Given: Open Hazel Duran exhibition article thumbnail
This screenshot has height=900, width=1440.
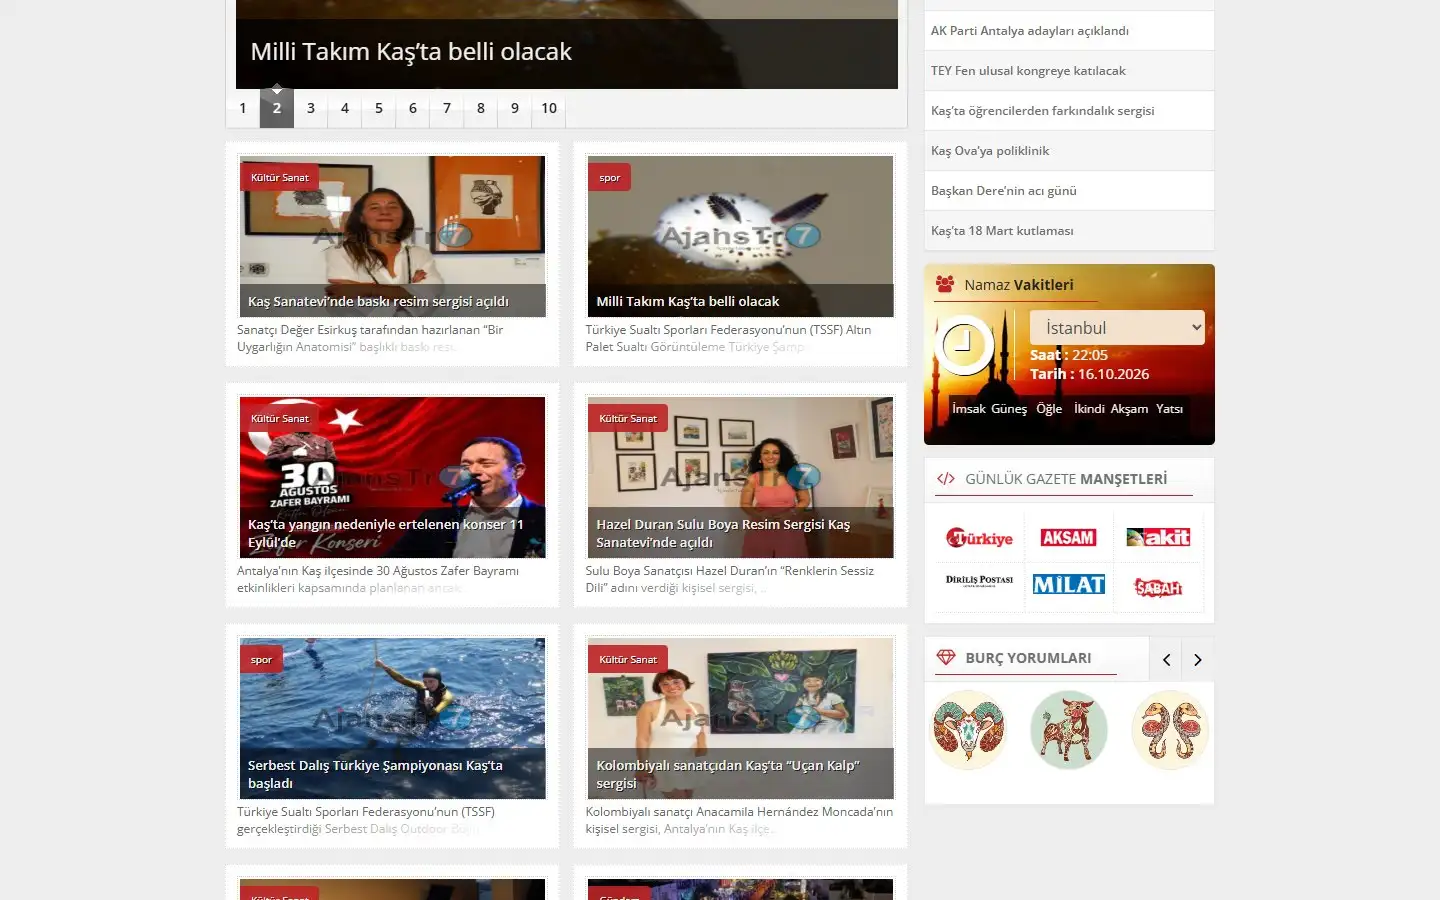Looking at the screenshot, I should click(740, 477).
